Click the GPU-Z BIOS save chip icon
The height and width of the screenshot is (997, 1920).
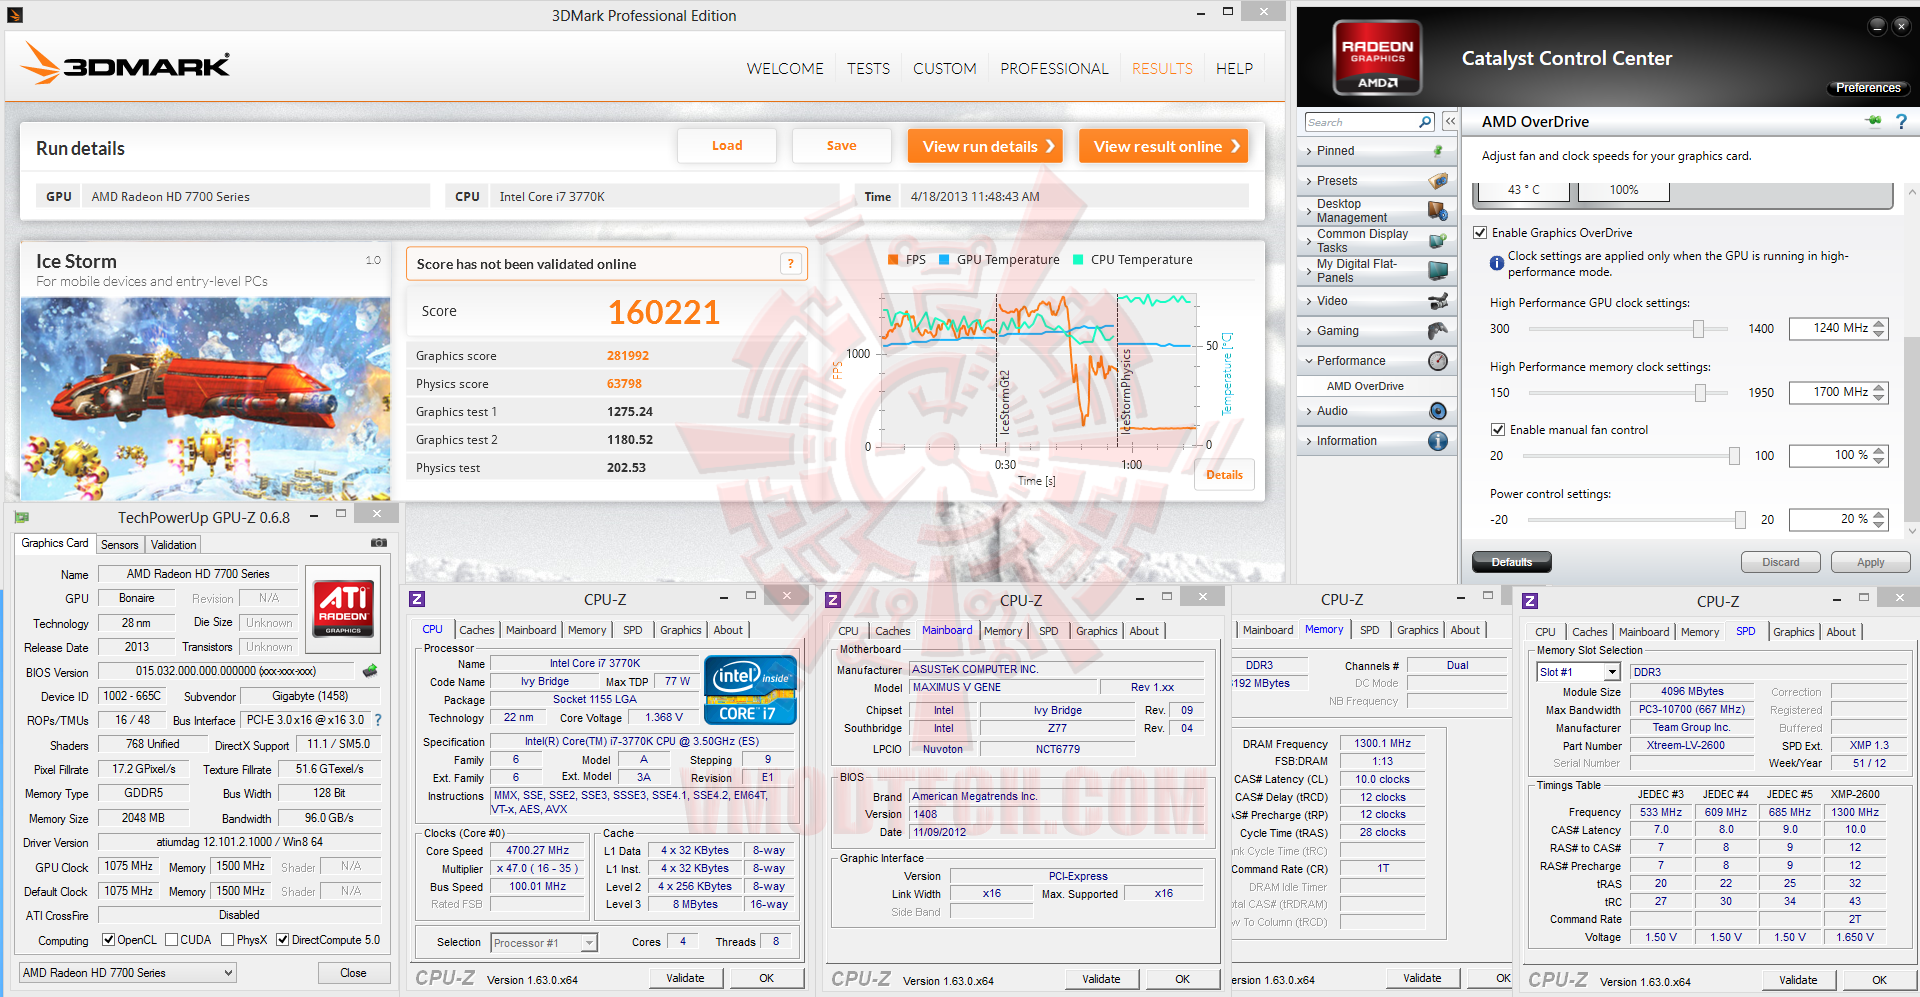[370, 671]
